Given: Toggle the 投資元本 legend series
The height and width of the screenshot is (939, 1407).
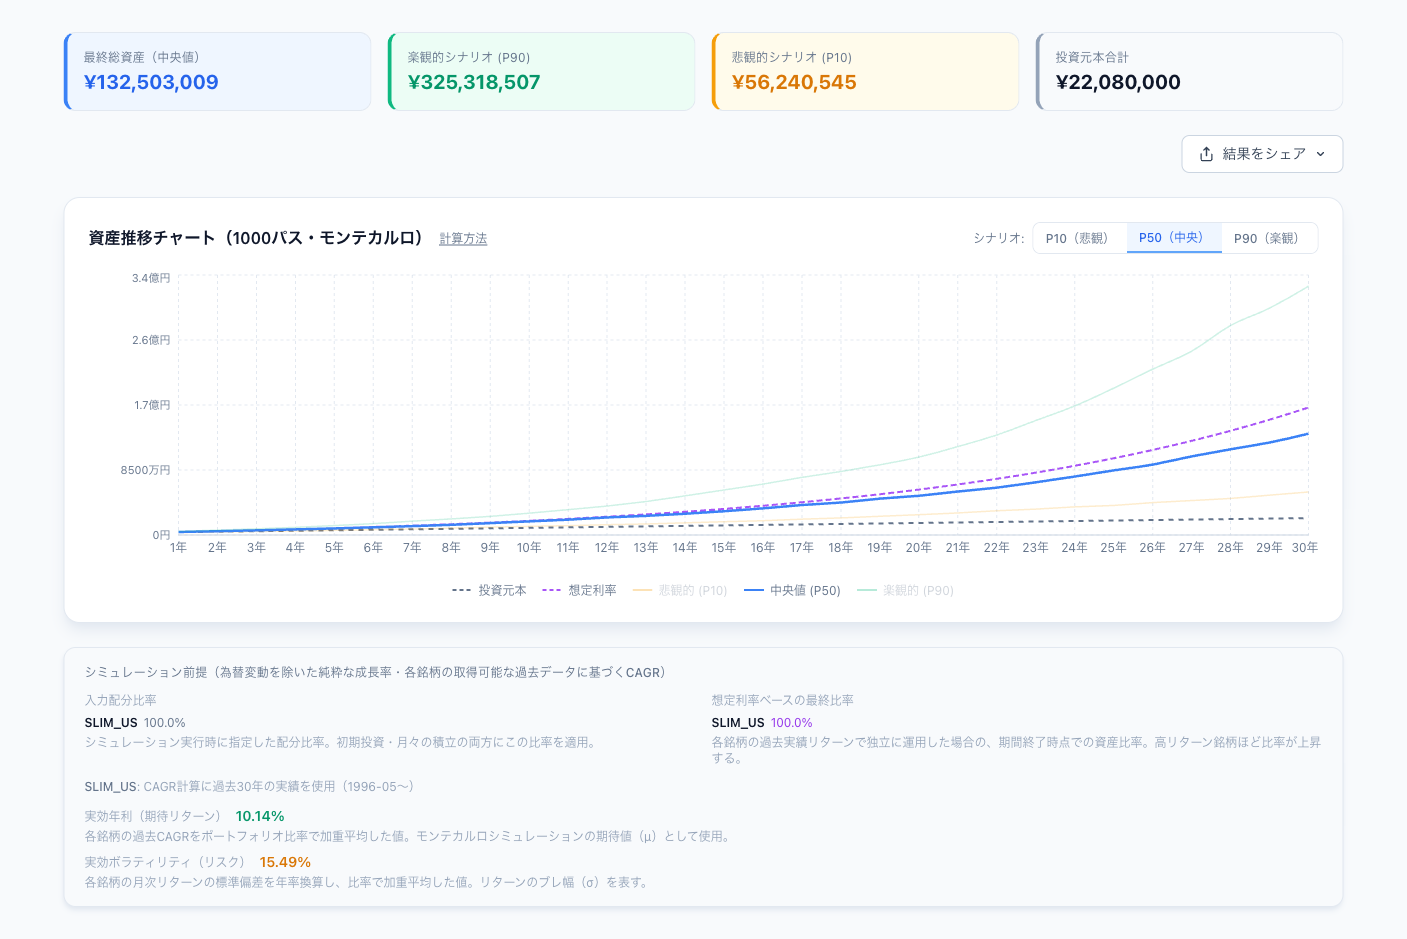Looking at the screenshot, I should [489, 591].
